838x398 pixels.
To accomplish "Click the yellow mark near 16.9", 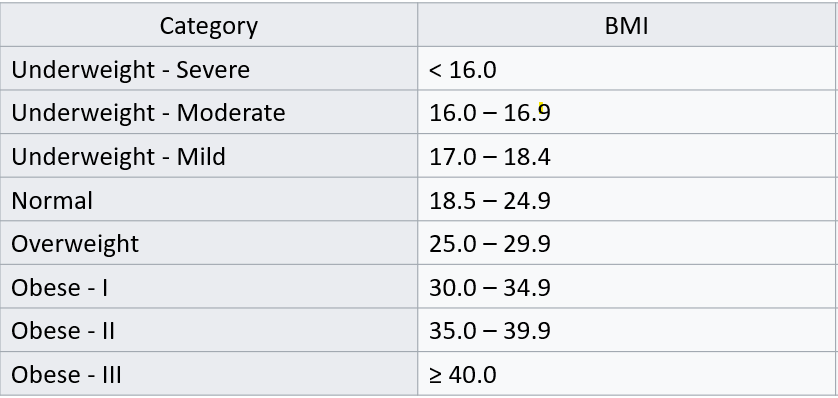I will click(541, 108).
